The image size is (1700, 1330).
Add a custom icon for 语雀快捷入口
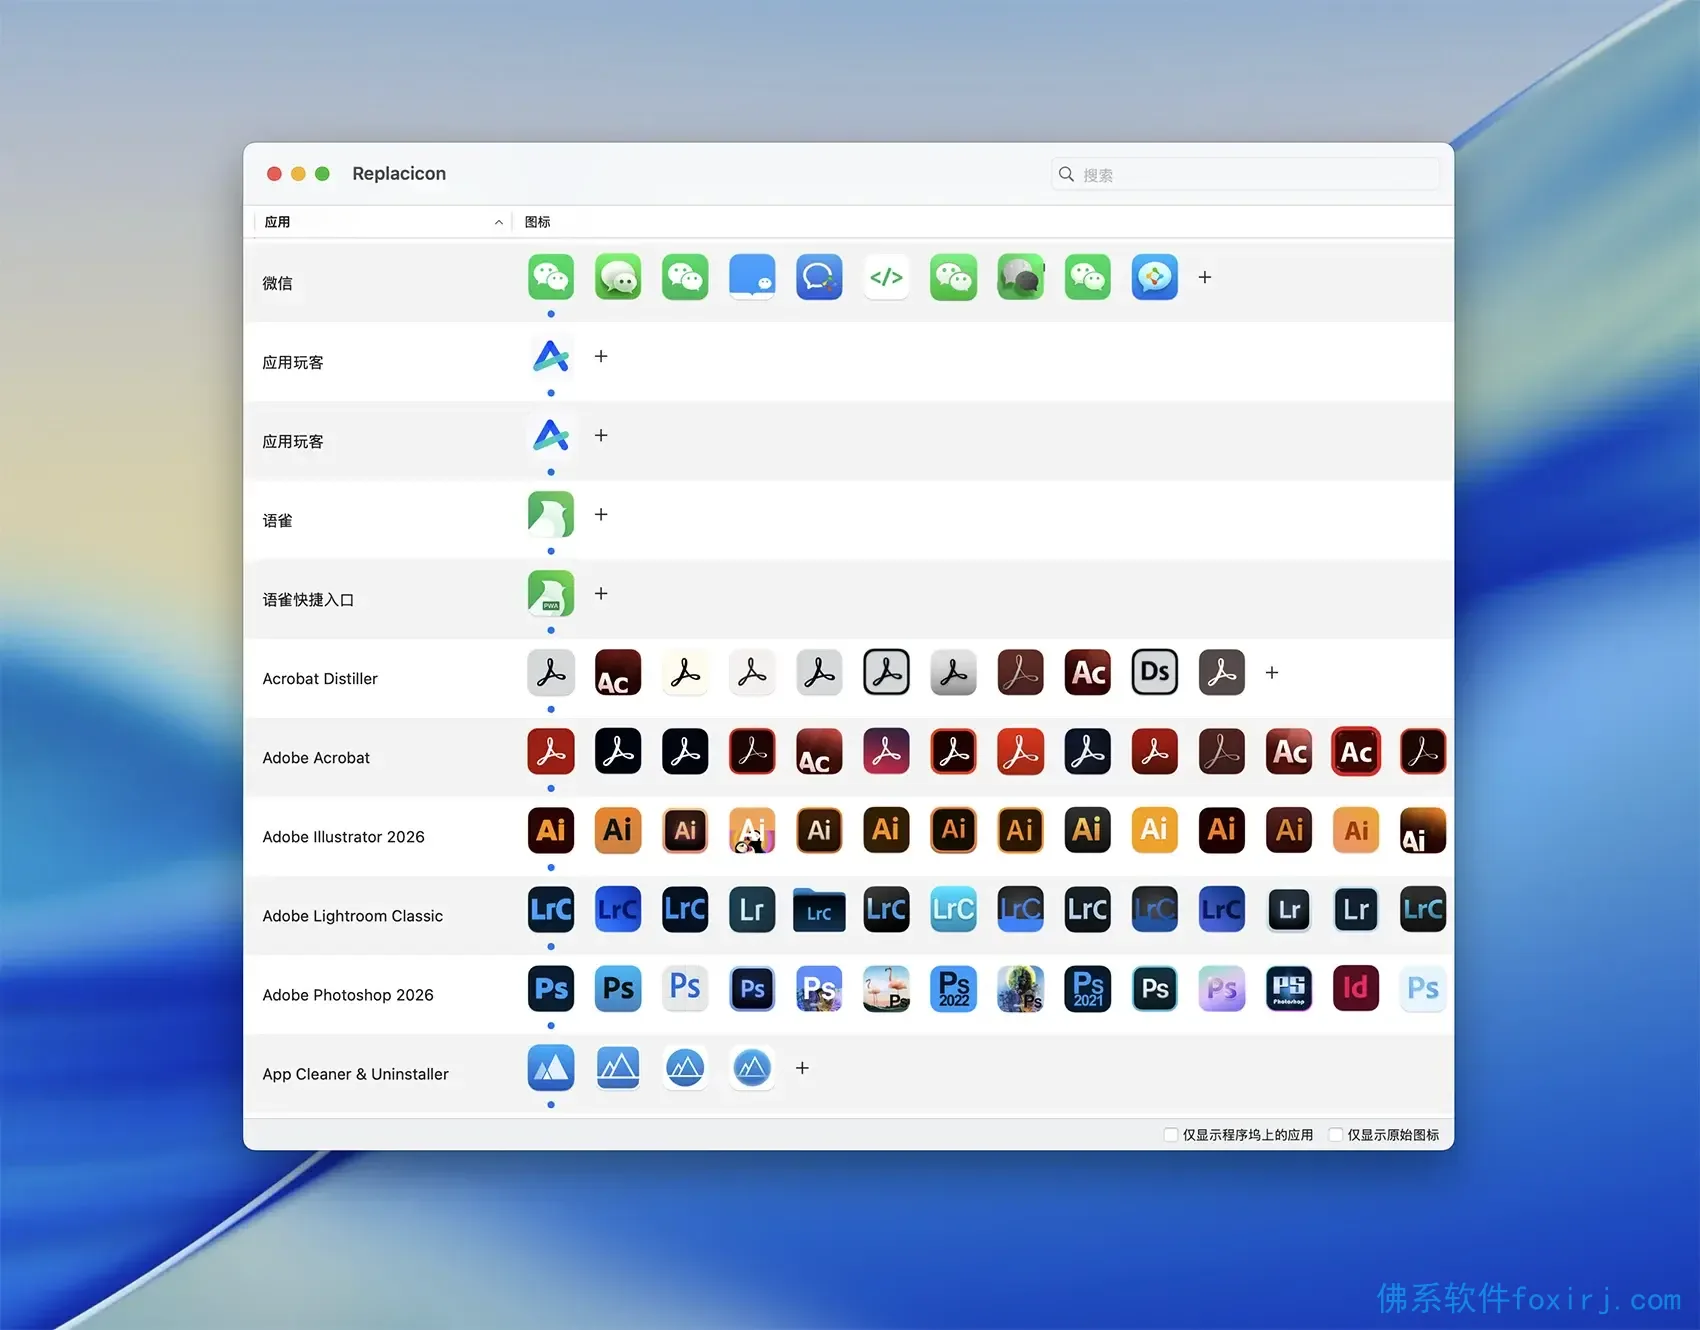[601, 593]
